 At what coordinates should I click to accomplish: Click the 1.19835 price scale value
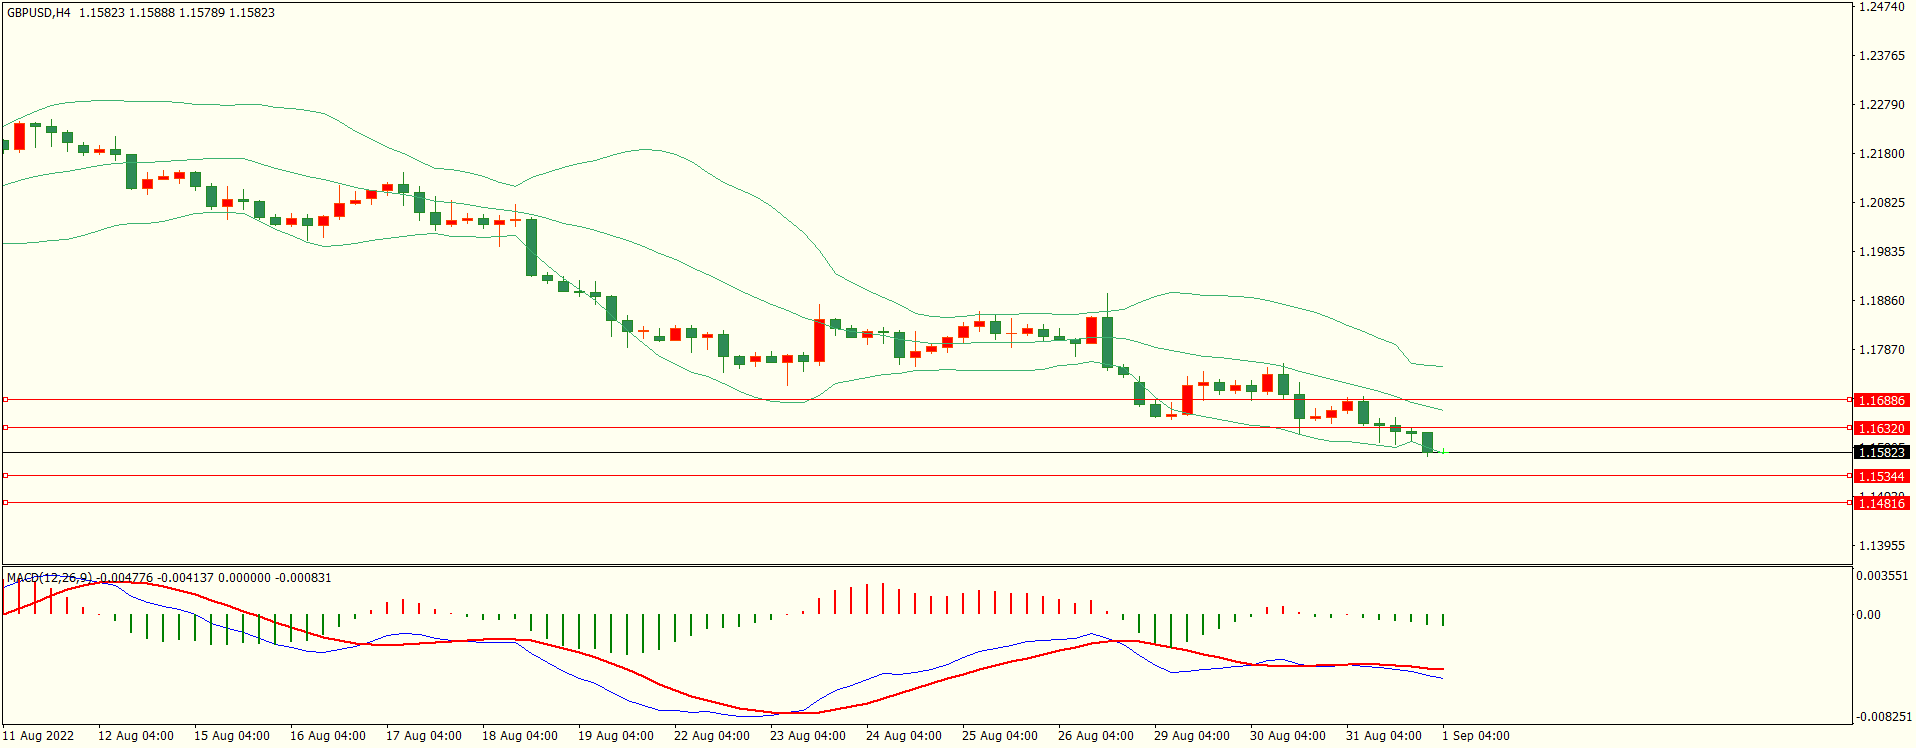pyautogui.click(x=1881, y=252)
